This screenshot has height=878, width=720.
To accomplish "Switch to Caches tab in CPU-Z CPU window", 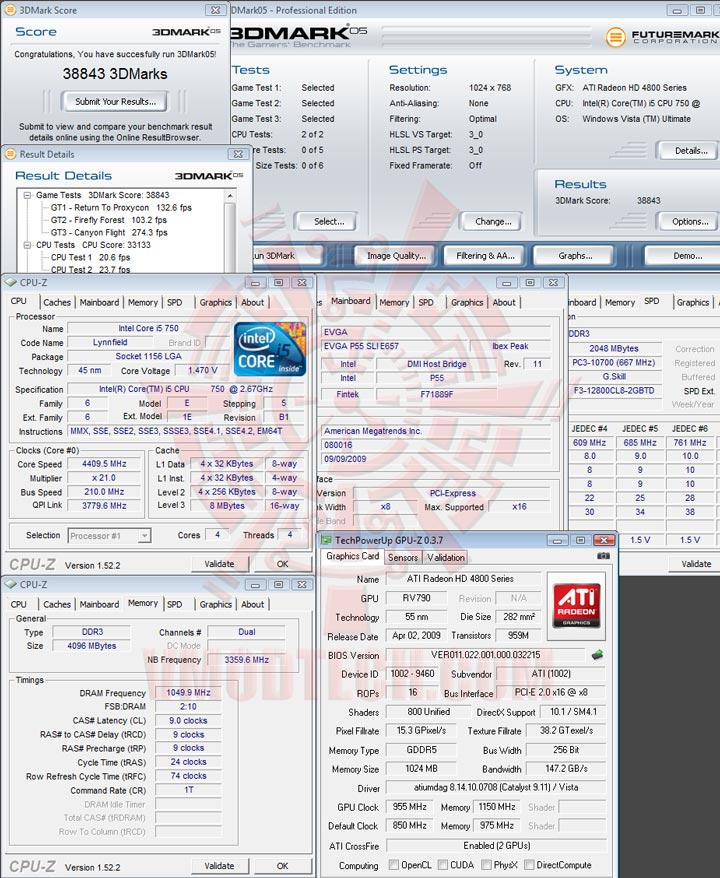I will click(57, 302).
